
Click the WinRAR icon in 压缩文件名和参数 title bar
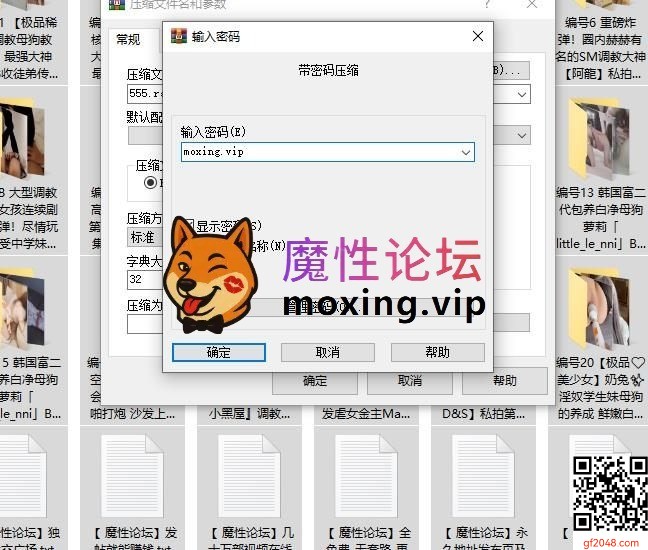(116, 4)
